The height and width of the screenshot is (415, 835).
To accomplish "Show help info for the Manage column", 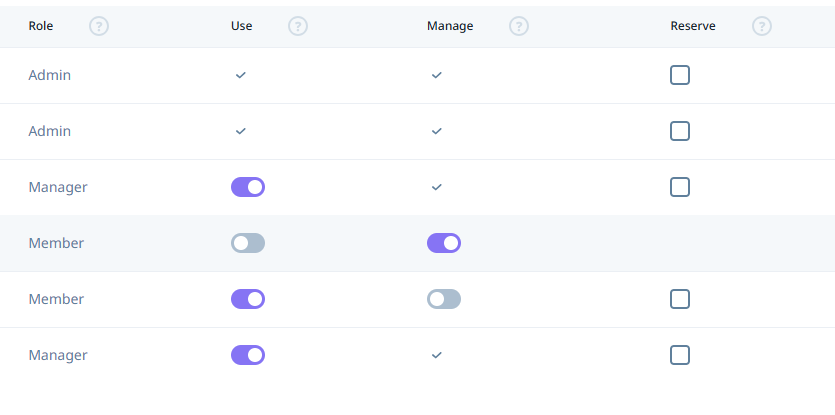I will [x=519, y=26].
